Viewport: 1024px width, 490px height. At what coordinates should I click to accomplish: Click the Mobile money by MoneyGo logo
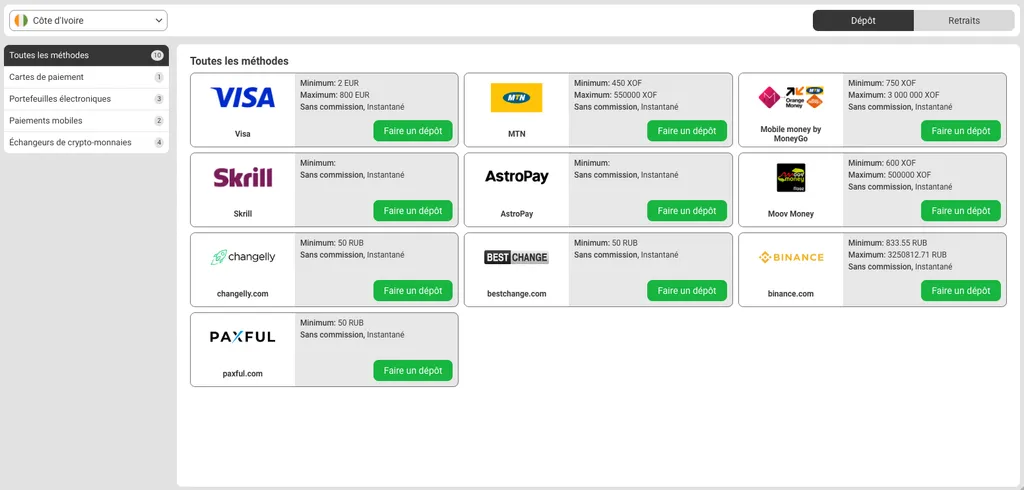(790, 96)
